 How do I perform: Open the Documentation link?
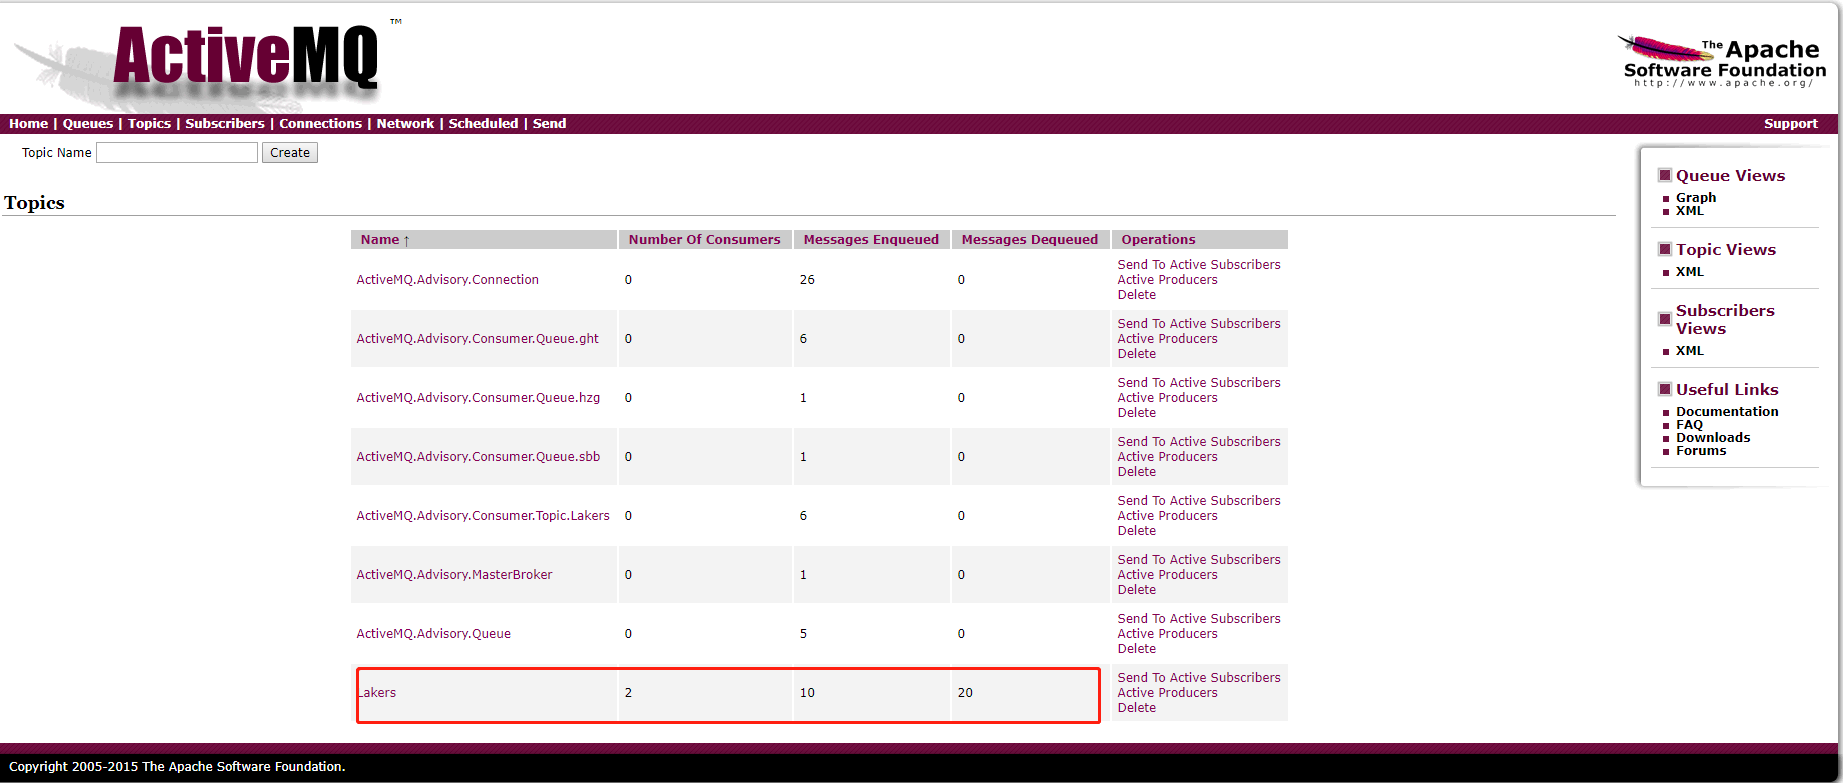coord(1727,412)
